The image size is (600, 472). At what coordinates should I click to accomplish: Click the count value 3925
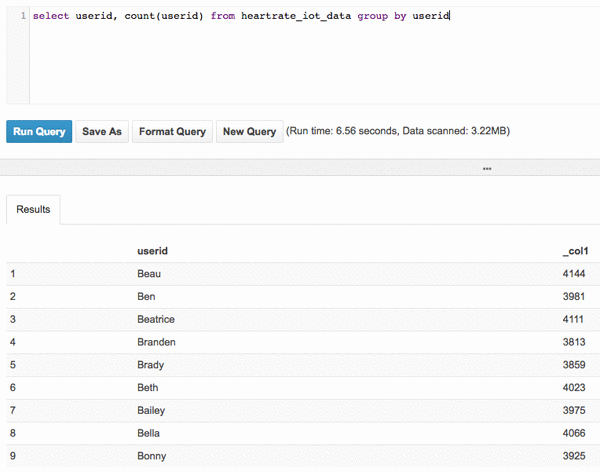[574, 456]
